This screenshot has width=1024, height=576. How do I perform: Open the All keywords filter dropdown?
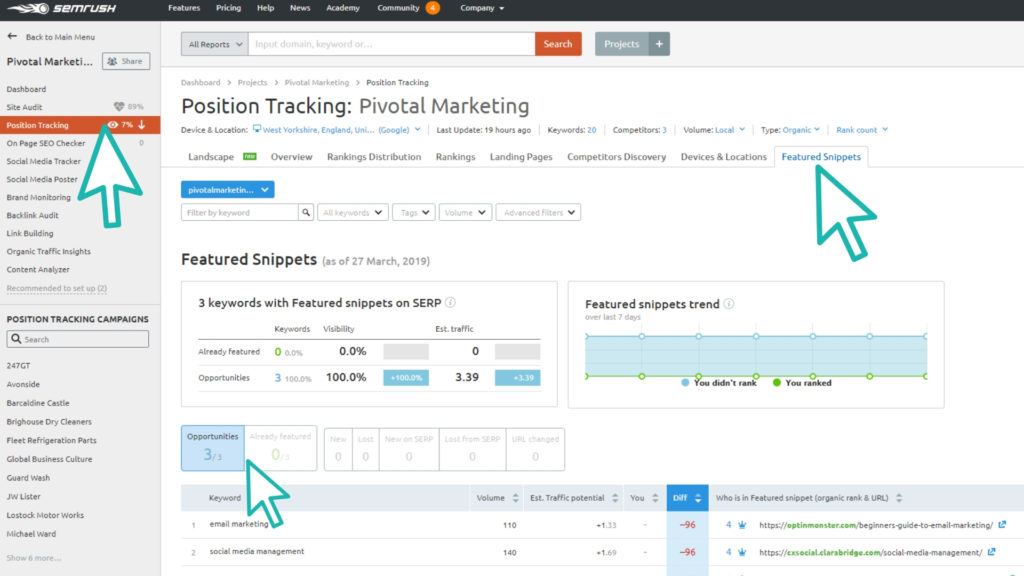click(x=353, y=212)
